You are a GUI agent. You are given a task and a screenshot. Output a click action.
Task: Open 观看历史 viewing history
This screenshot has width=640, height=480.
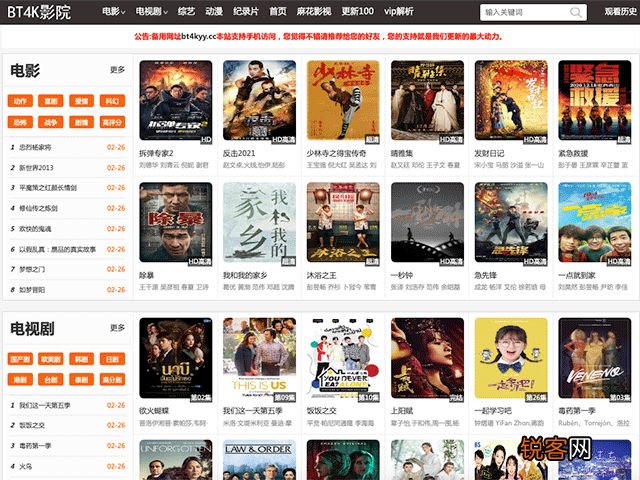coord(620,12)
